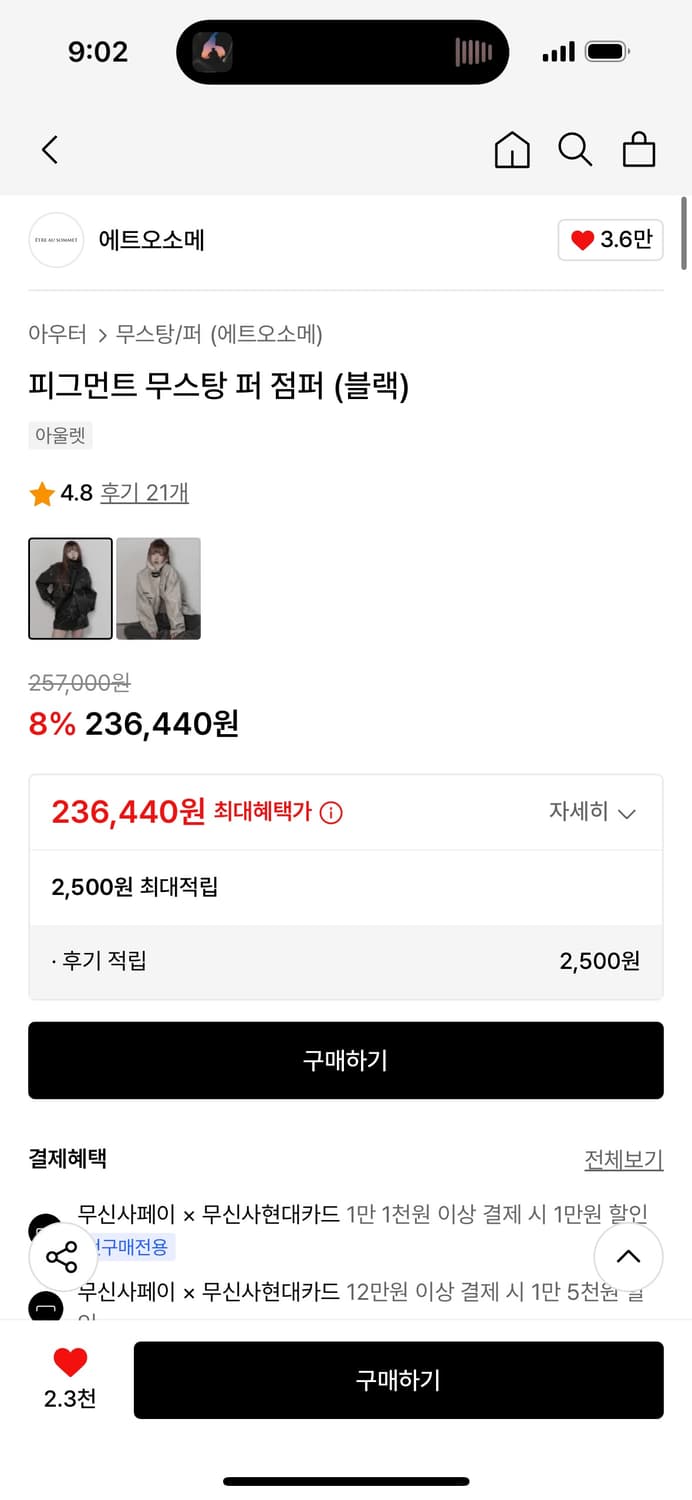The image size is (692, 1500).
Task: Toggle brand like heart showing 3.6만
Action: 610,240
